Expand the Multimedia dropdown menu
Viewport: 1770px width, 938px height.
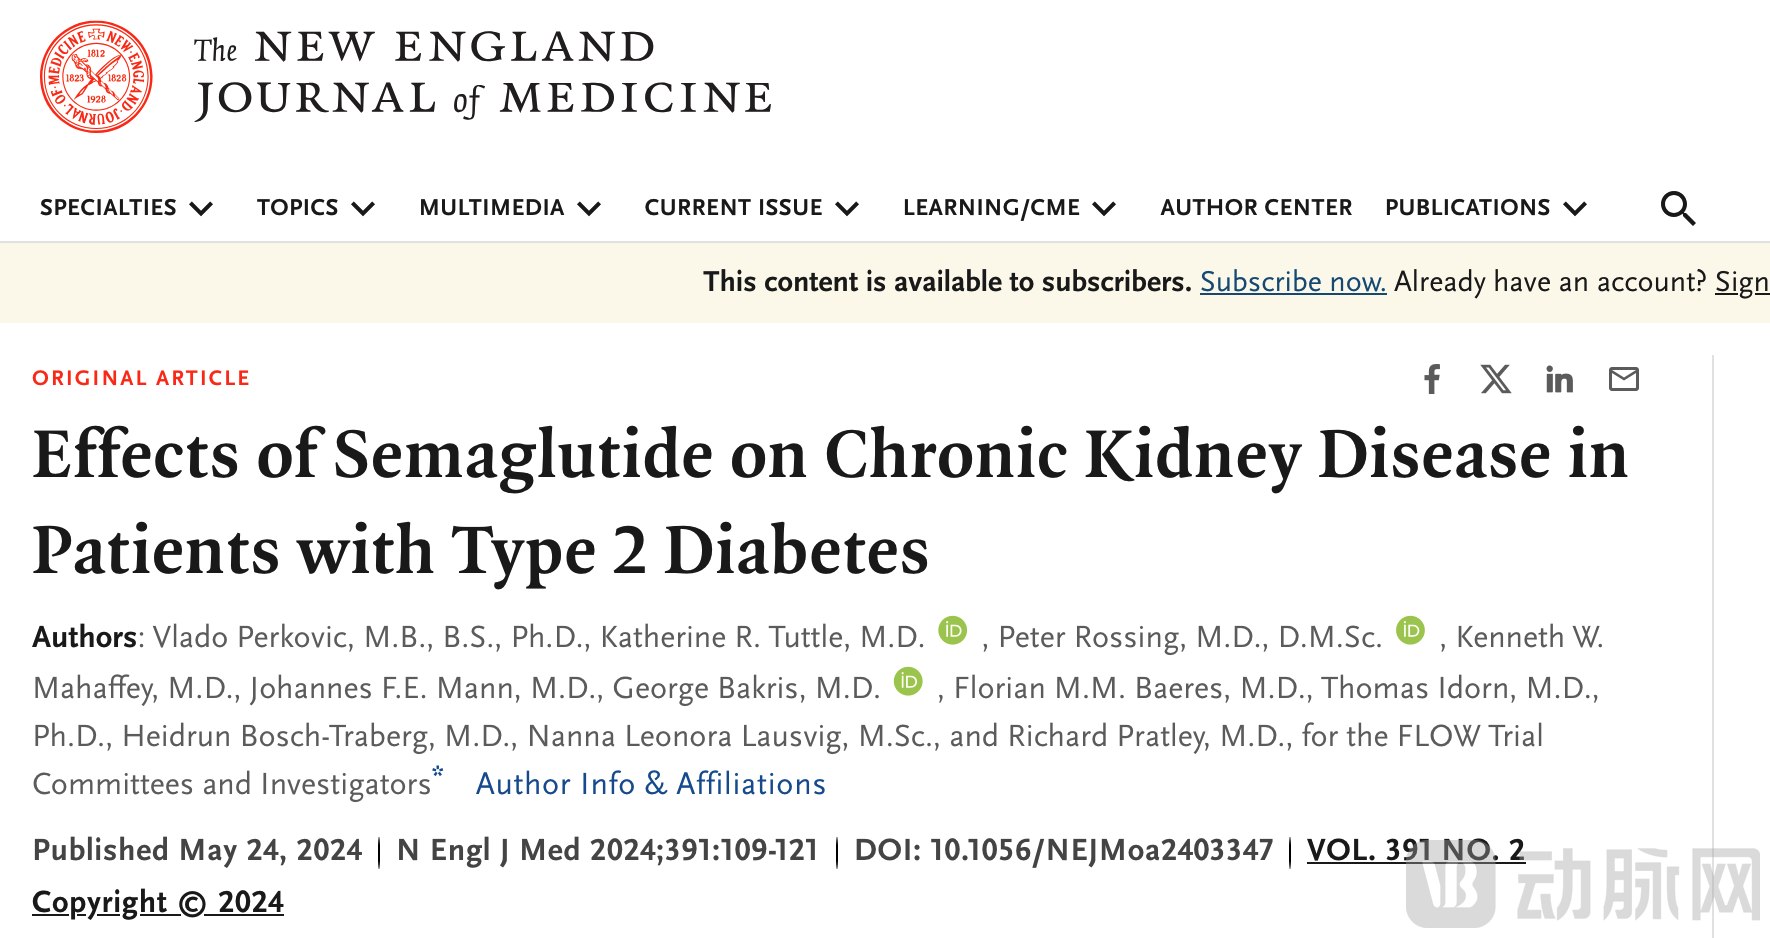click(x=509, y=208)
